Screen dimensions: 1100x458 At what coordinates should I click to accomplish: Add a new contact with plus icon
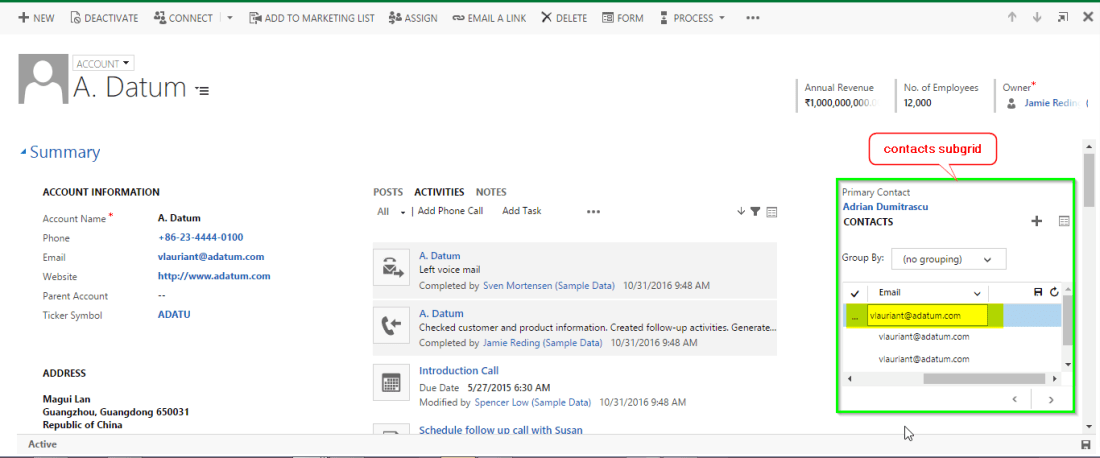(1036, 221)
